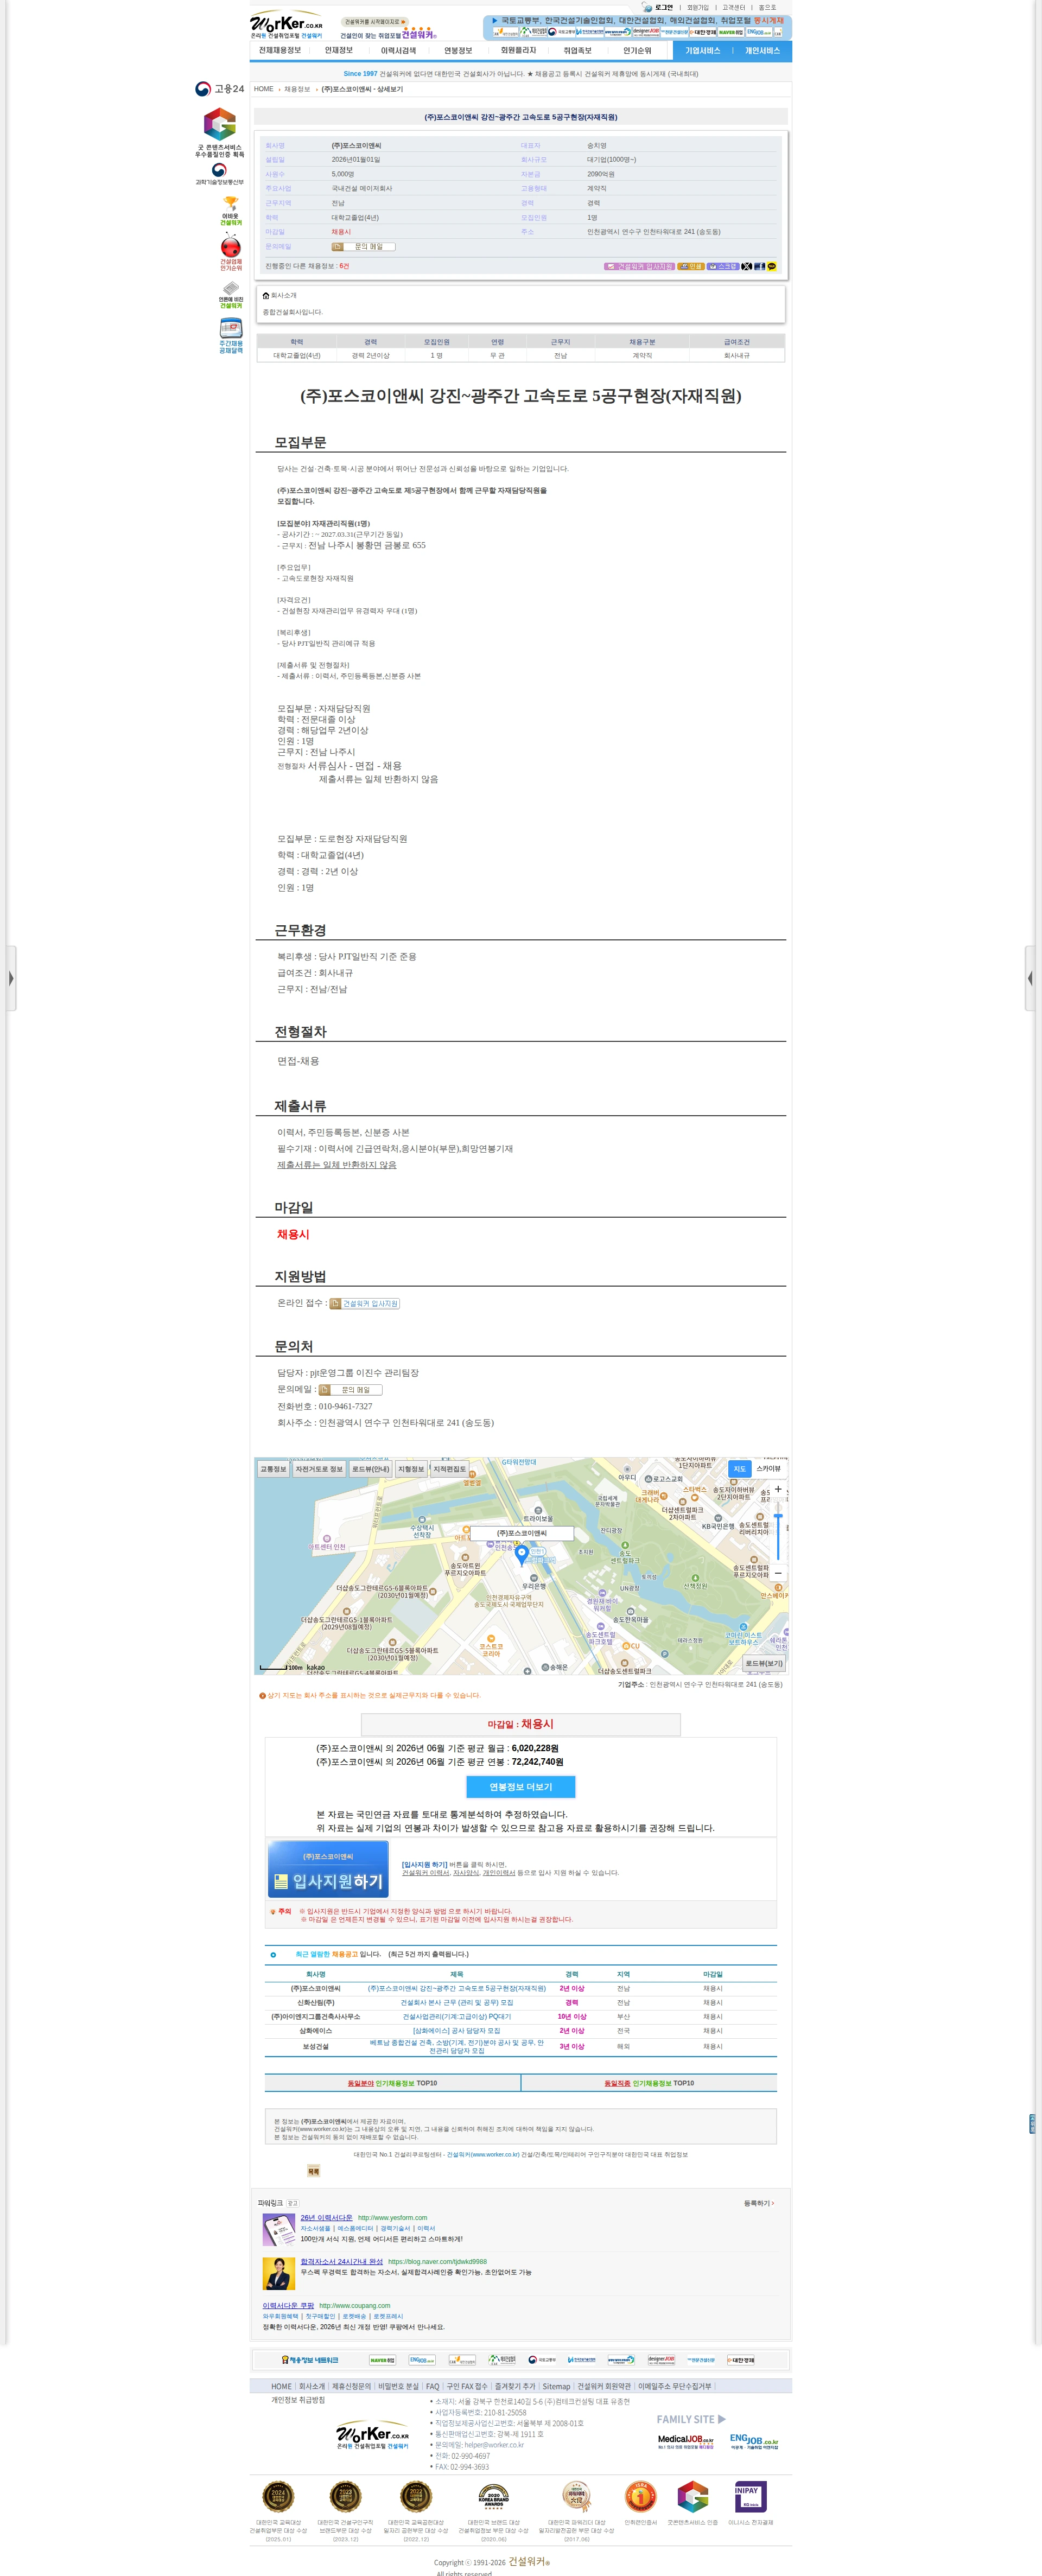Select the 동일분야 인기채용정보 TOP10 tab

point(392,2083)
